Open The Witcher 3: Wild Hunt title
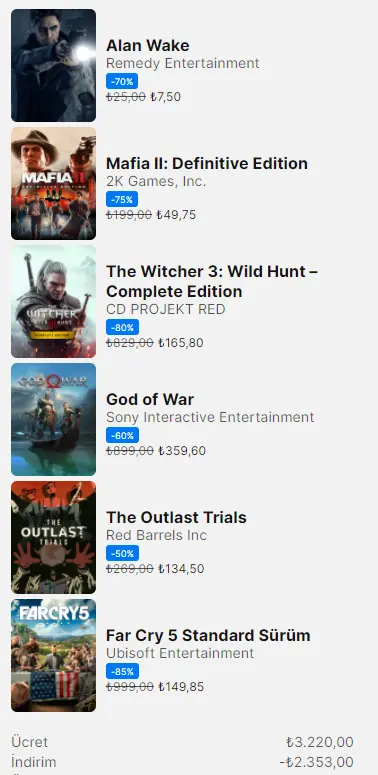The width and height of the screenshot is (378, 775). tap(212, 281)
